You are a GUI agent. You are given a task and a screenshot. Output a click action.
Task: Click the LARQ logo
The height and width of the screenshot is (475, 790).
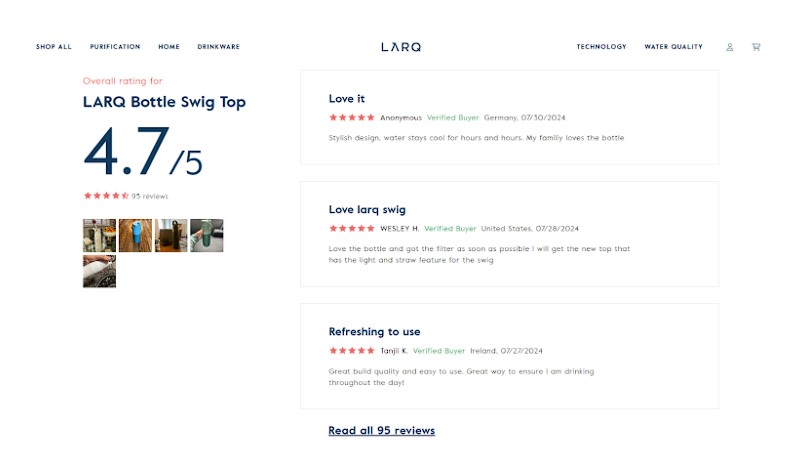click(x=401, y=47)
